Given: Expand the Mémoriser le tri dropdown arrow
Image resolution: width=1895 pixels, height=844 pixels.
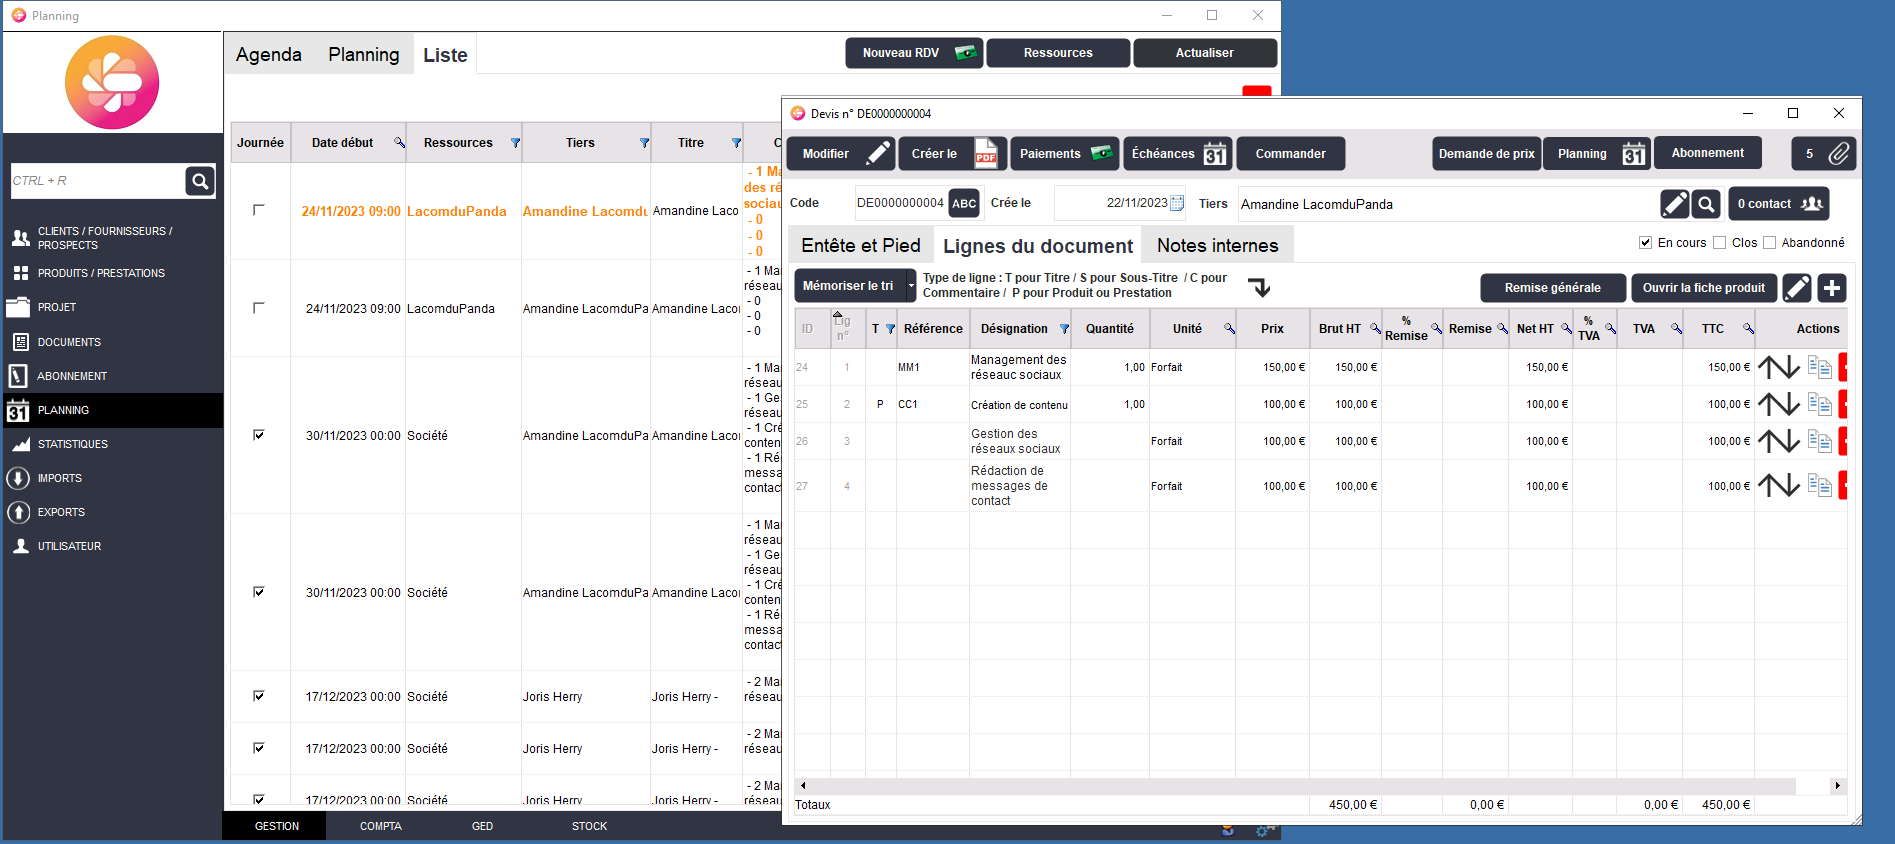Looking at the screenshot, I should [911, 286].
